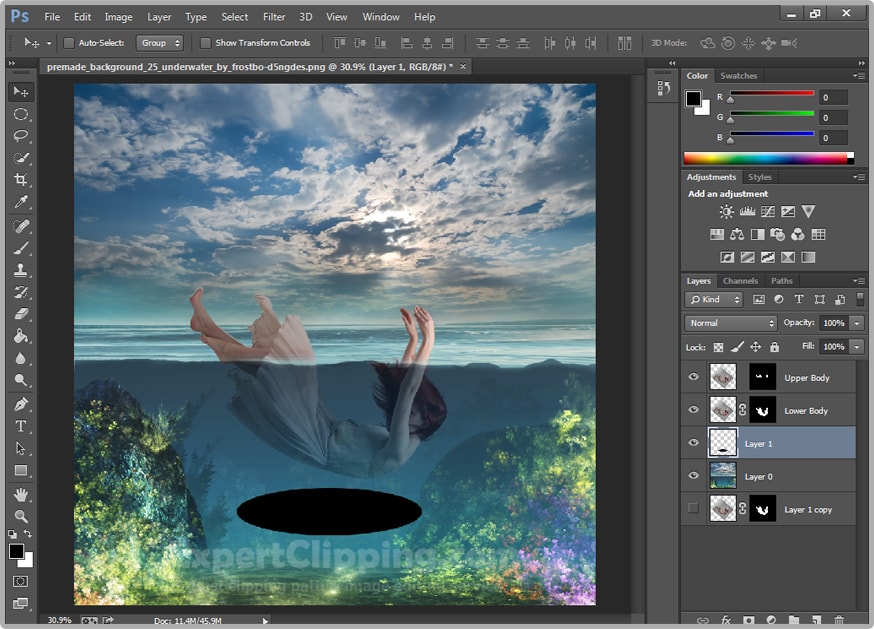Enable Show Transform Controls checkbox
Viewport: 874px width, 629px height.
pos(206,43)
